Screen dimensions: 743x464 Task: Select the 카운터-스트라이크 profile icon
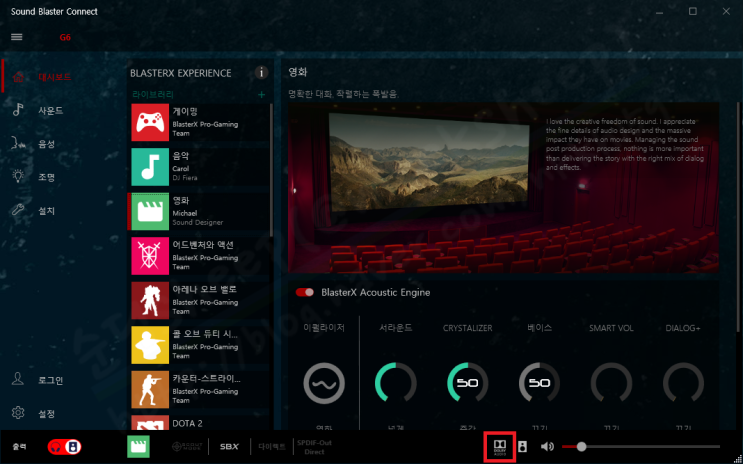click(x=150, y=390)
